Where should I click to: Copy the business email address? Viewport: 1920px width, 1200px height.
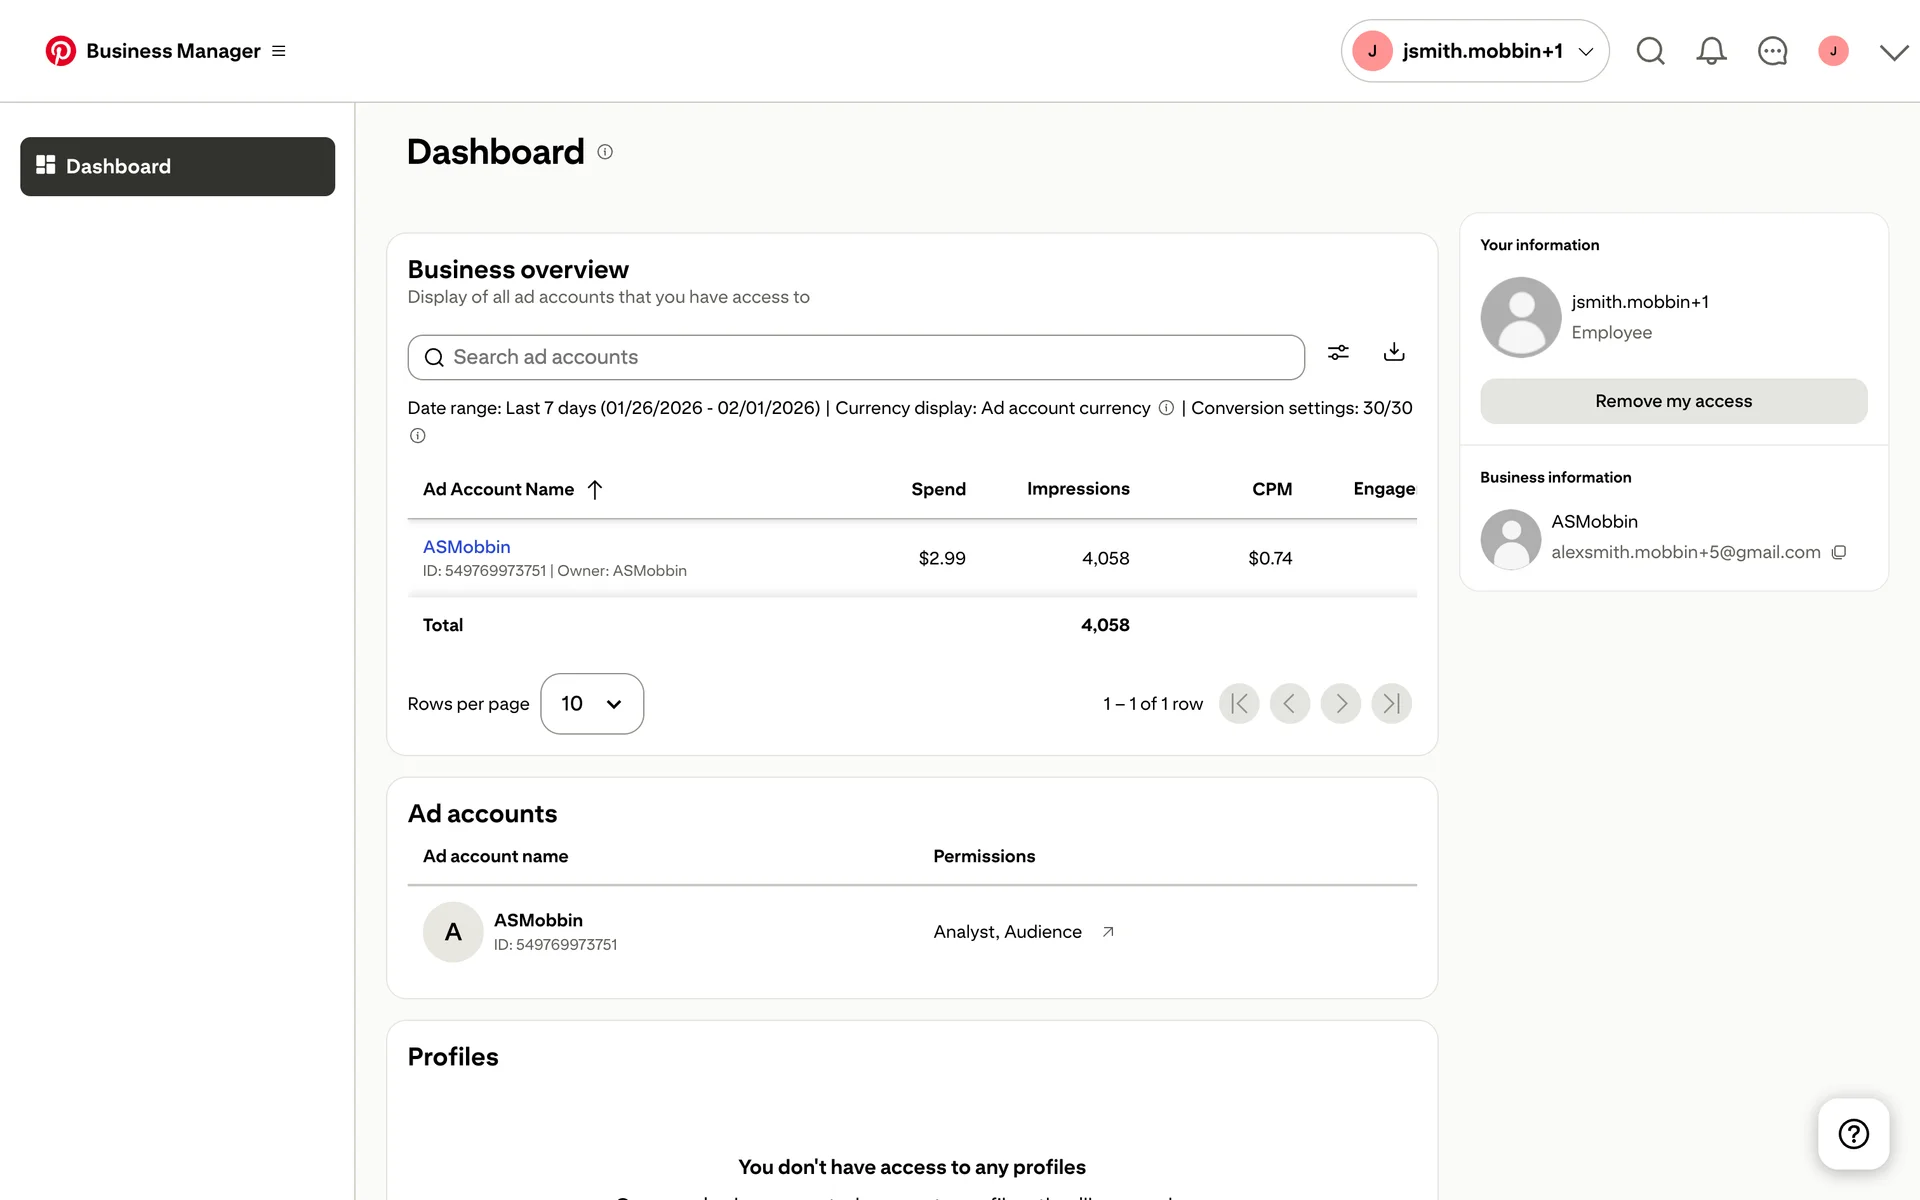tap(1838, 552)
